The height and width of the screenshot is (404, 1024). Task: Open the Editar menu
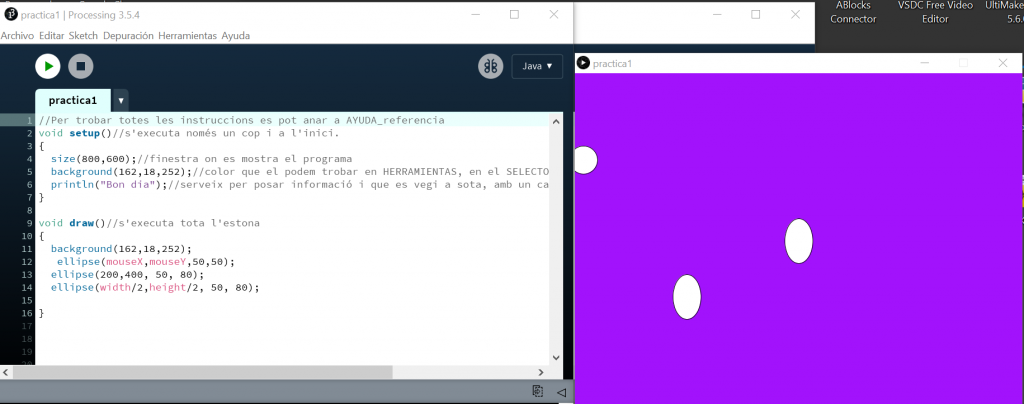pos(51,35)
